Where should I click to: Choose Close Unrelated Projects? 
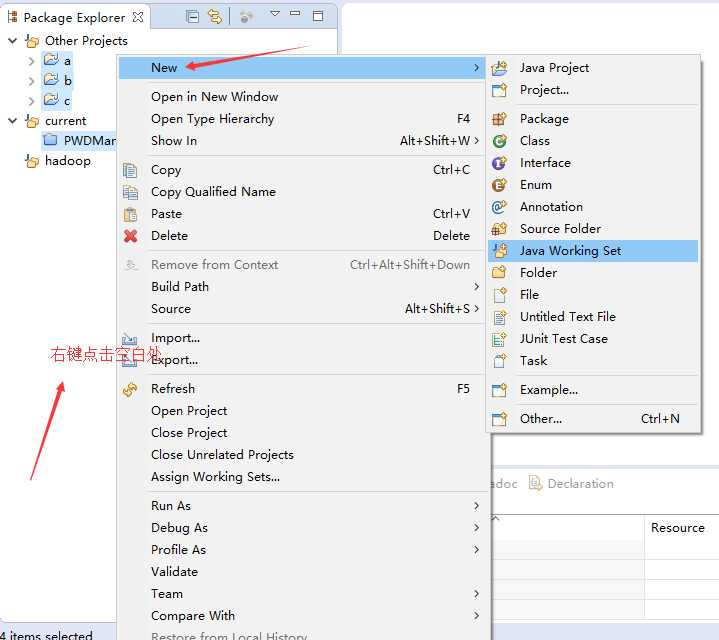click(x=302, y=455)
